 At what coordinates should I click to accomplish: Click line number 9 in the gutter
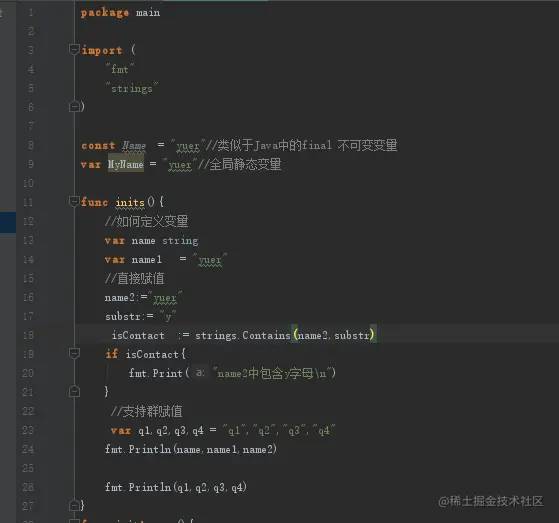pyautogui.click(x=31, y=164)
